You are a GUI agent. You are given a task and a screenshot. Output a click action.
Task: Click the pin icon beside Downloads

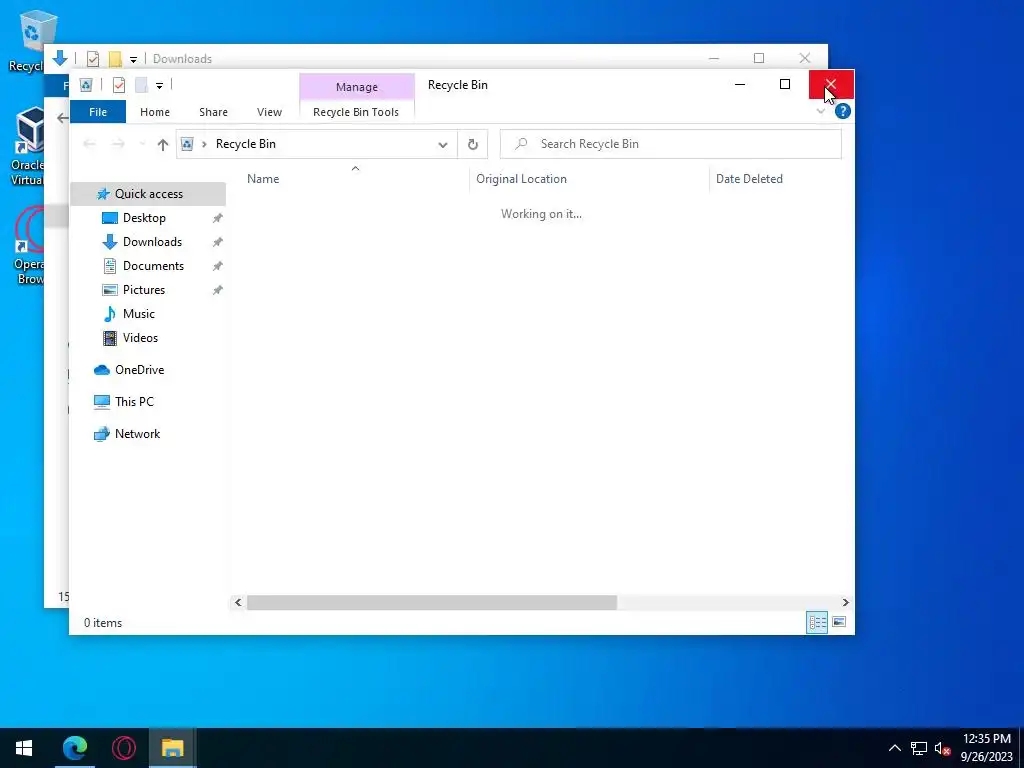pos(217,242)
